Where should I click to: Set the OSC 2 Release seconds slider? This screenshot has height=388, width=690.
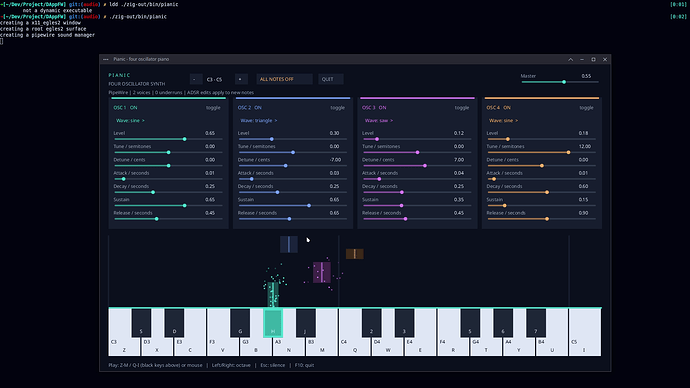tap(293, 219)
